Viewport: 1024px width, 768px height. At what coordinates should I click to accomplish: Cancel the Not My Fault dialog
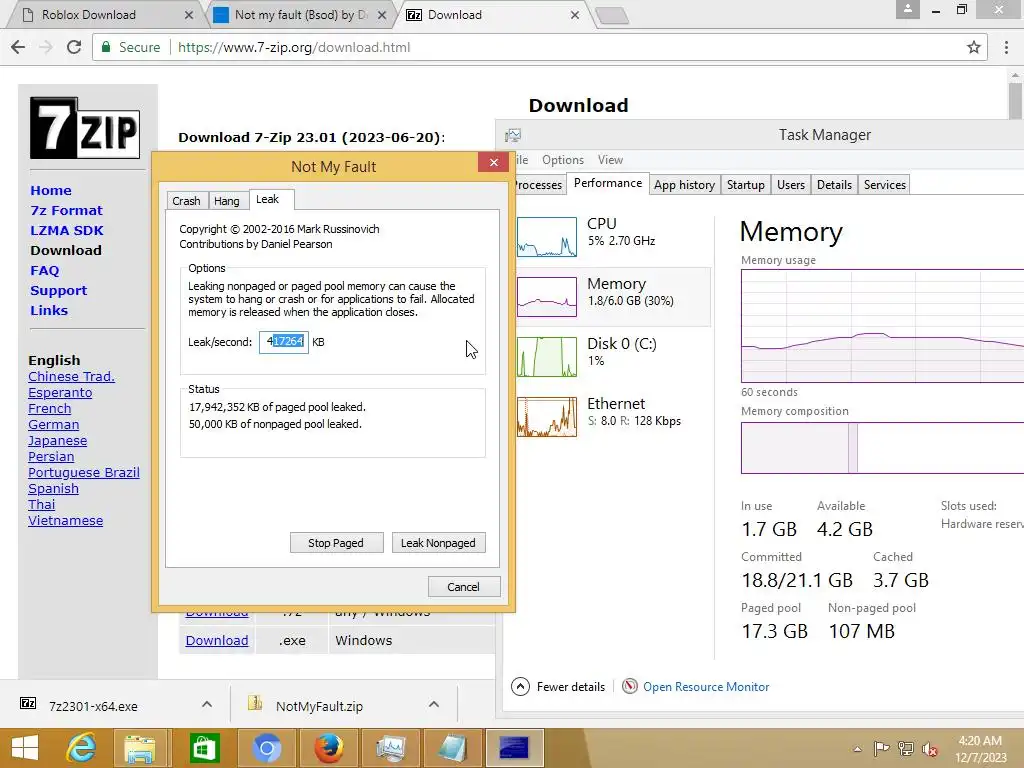(x=464, y=586)
